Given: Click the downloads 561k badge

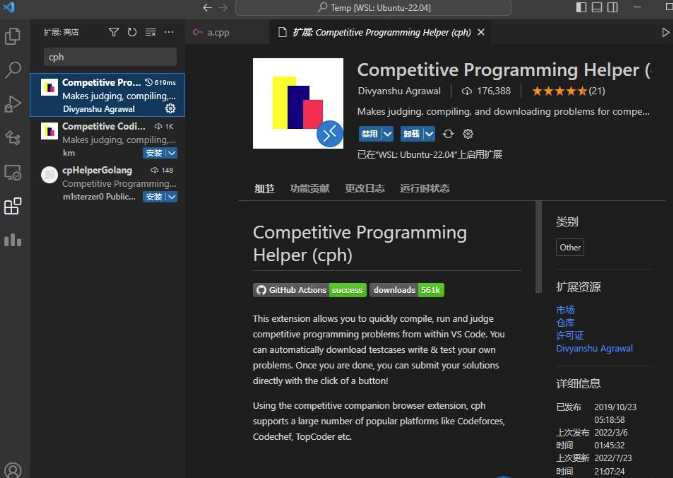Looking at the screenshot, I should tap(406, 290).
